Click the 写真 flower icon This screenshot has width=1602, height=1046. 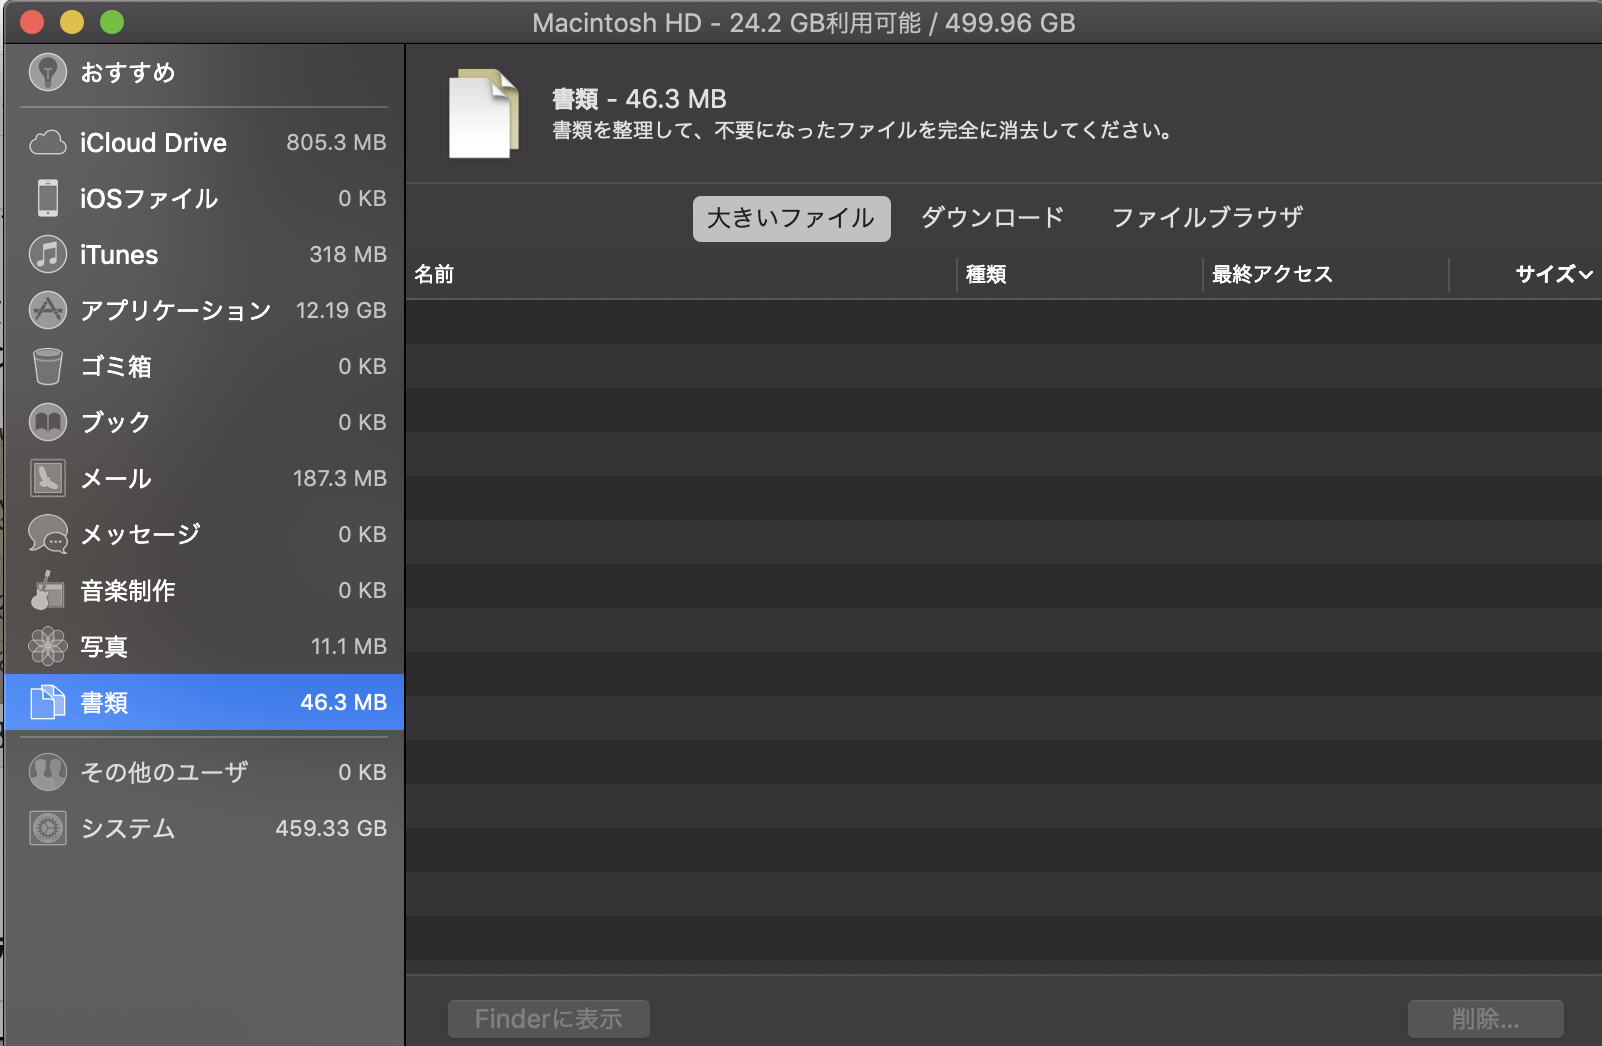48,646
